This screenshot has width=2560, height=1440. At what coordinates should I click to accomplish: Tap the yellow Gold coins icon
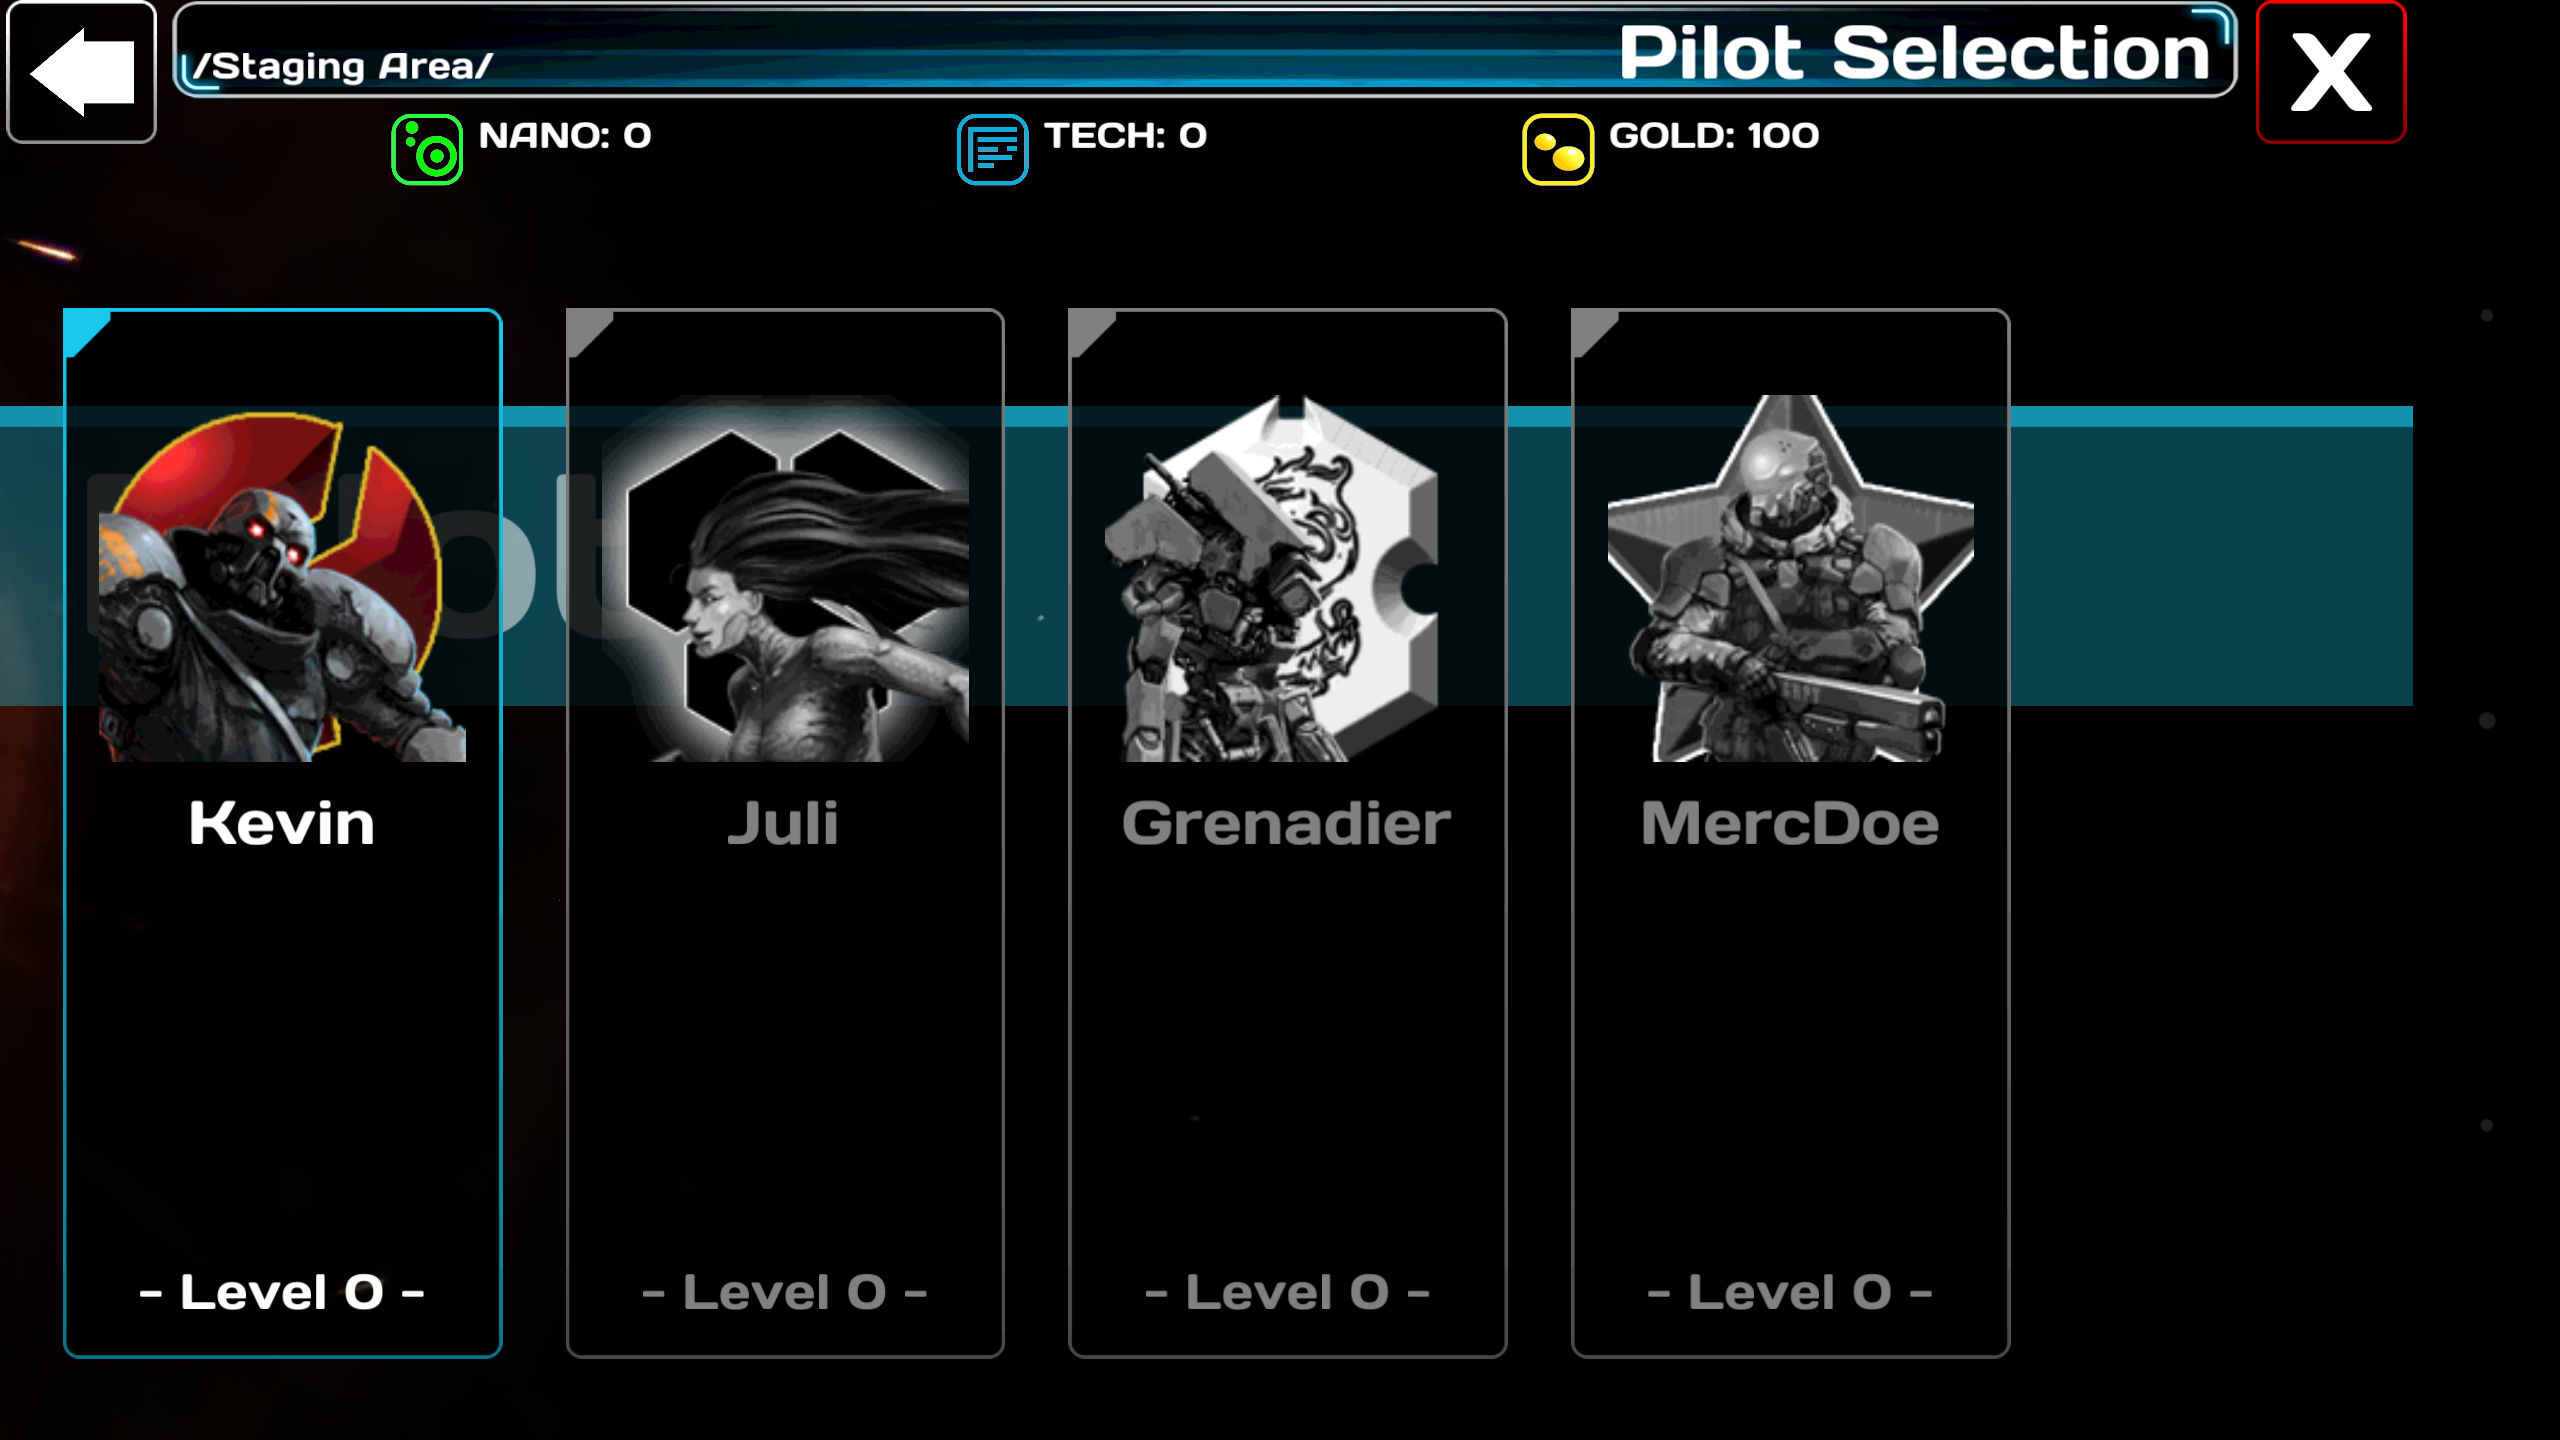coord(1558,150)
